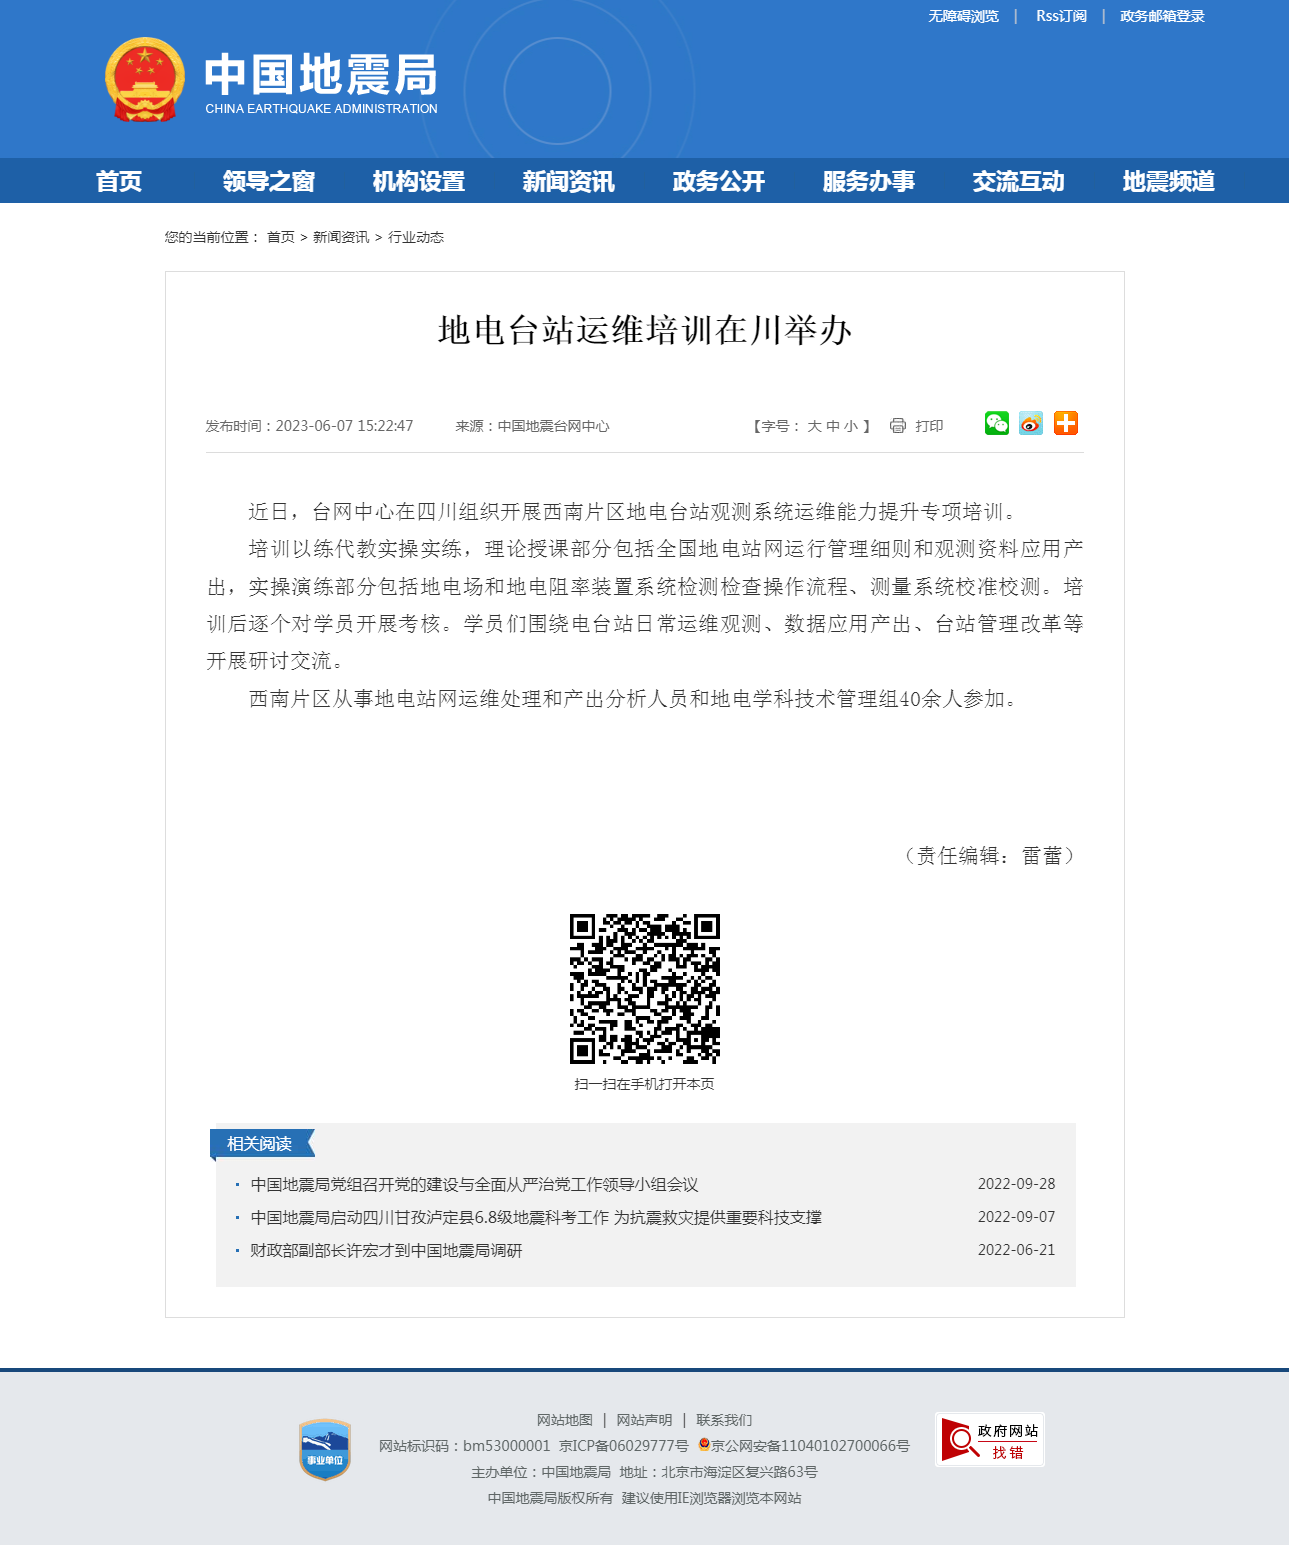Click the police badge beside 京公网安备
Screen dimensions: 1289x1545
tap(703, 1446)
